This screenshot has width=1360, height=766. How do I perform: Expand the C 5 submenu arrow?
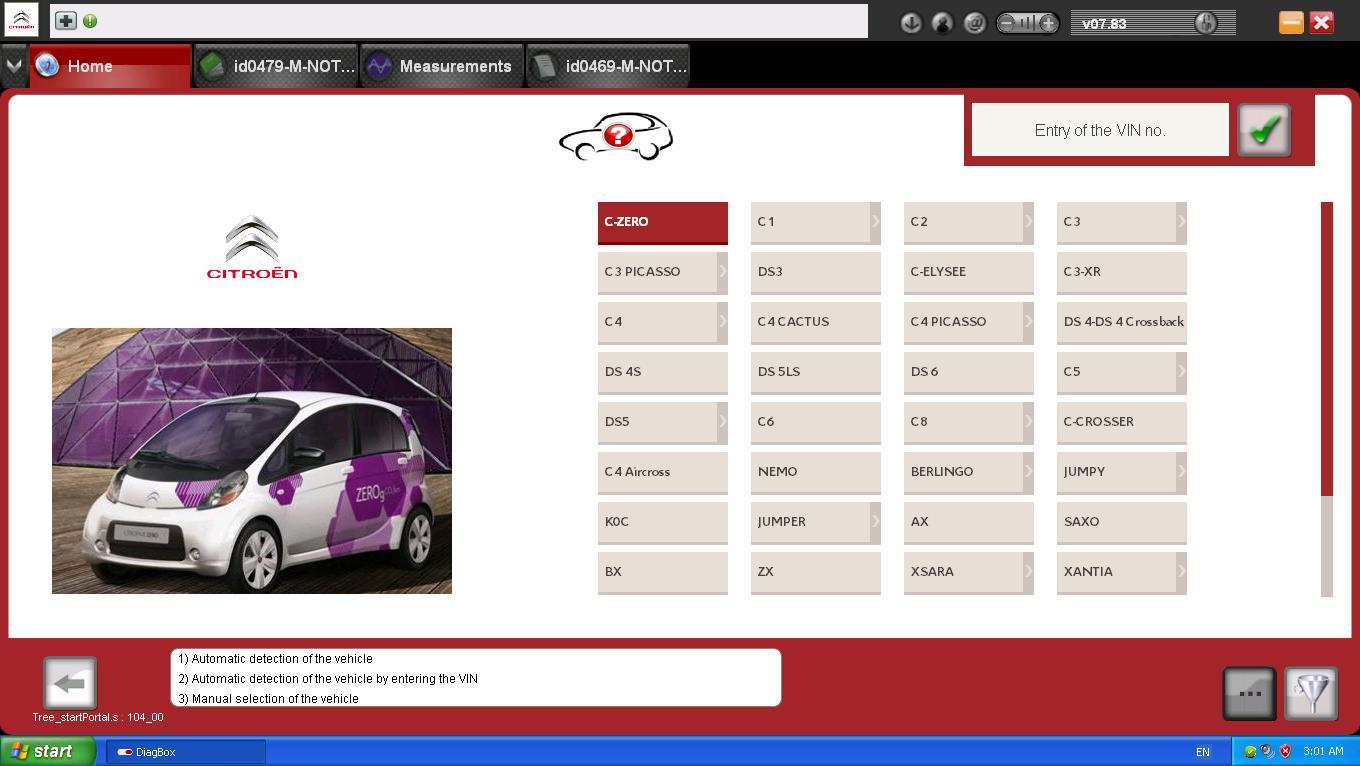pos(1182,372)
